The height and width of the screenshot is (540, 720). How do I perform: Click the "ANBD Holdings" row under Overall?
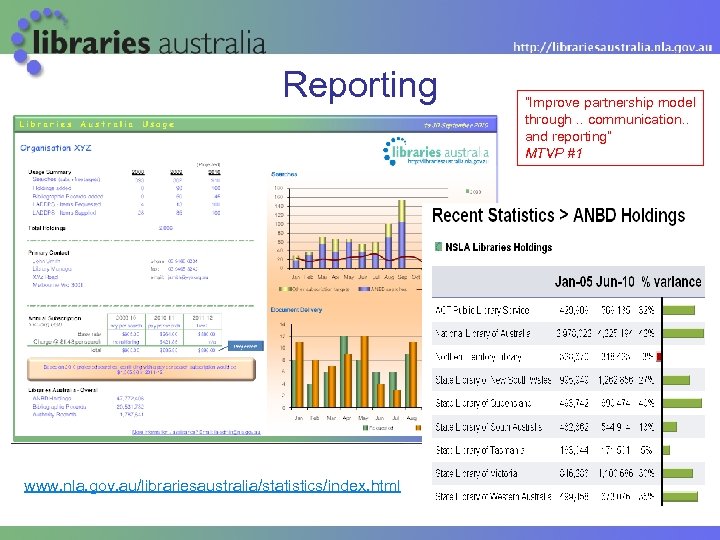point(89,398)
